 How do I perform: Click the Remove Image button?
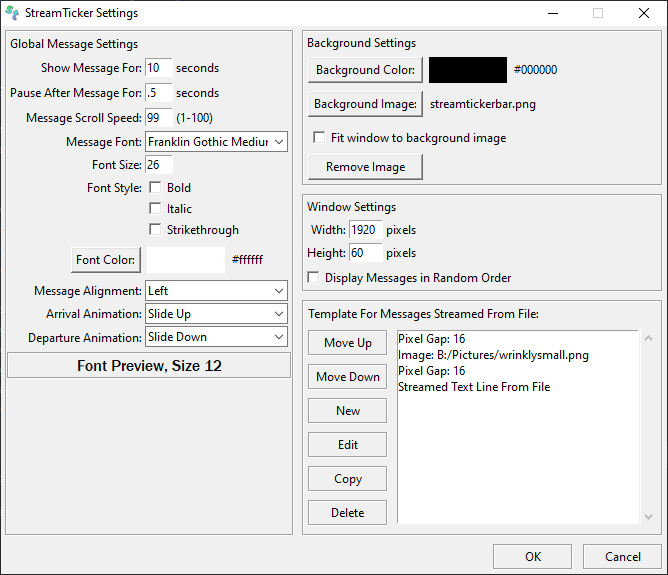(x=365, y=167)
